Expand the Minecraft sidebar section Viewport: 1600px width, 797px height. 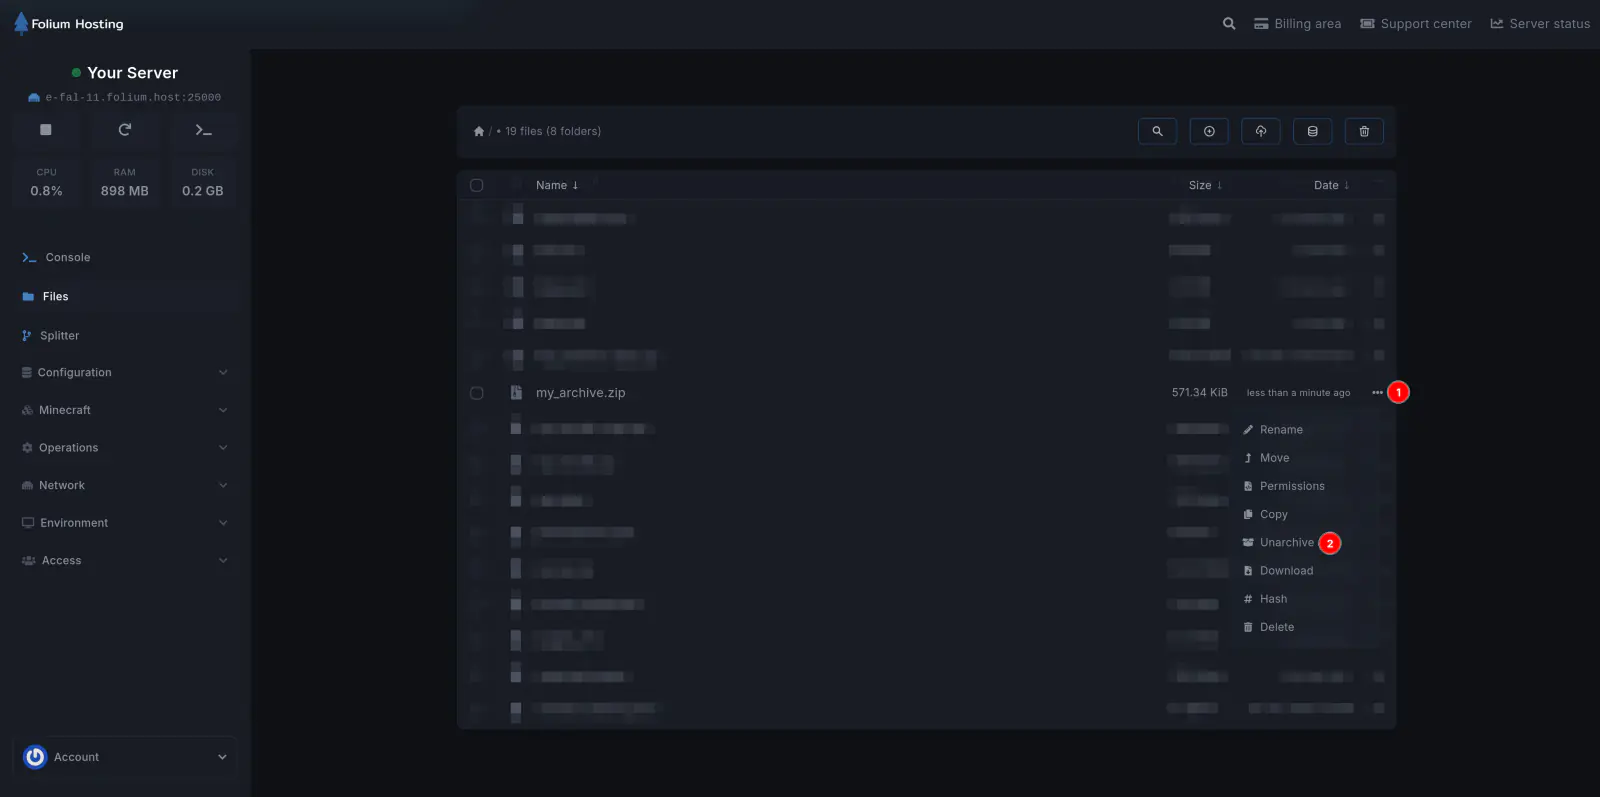[x=125, y=410]
